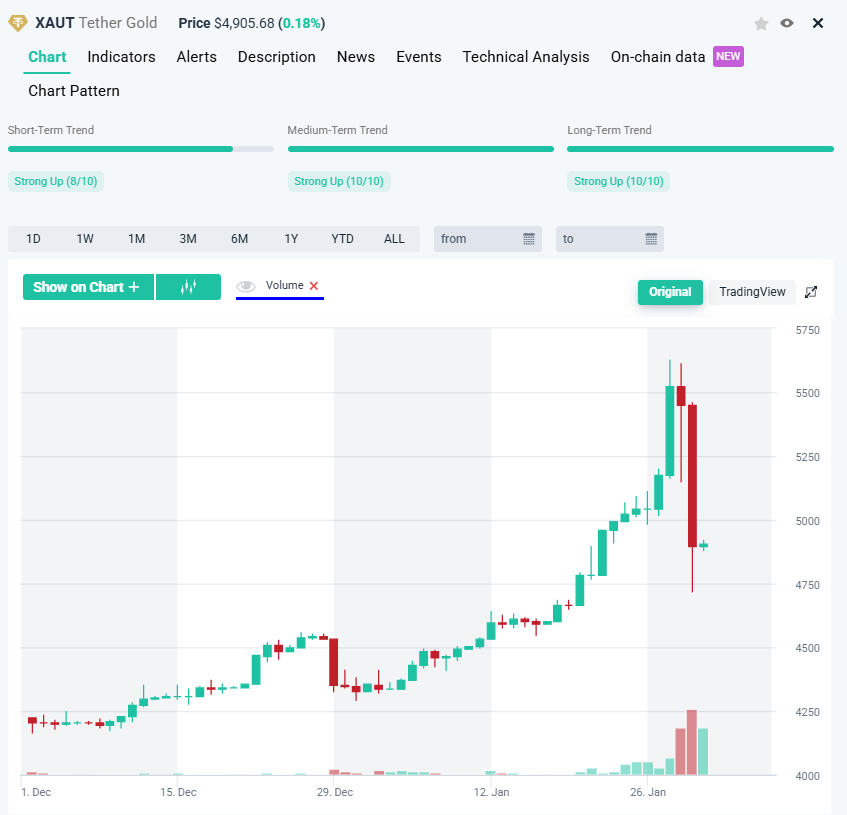
Task: Select the 1Y time range
Action: click(x=291, y=239)
